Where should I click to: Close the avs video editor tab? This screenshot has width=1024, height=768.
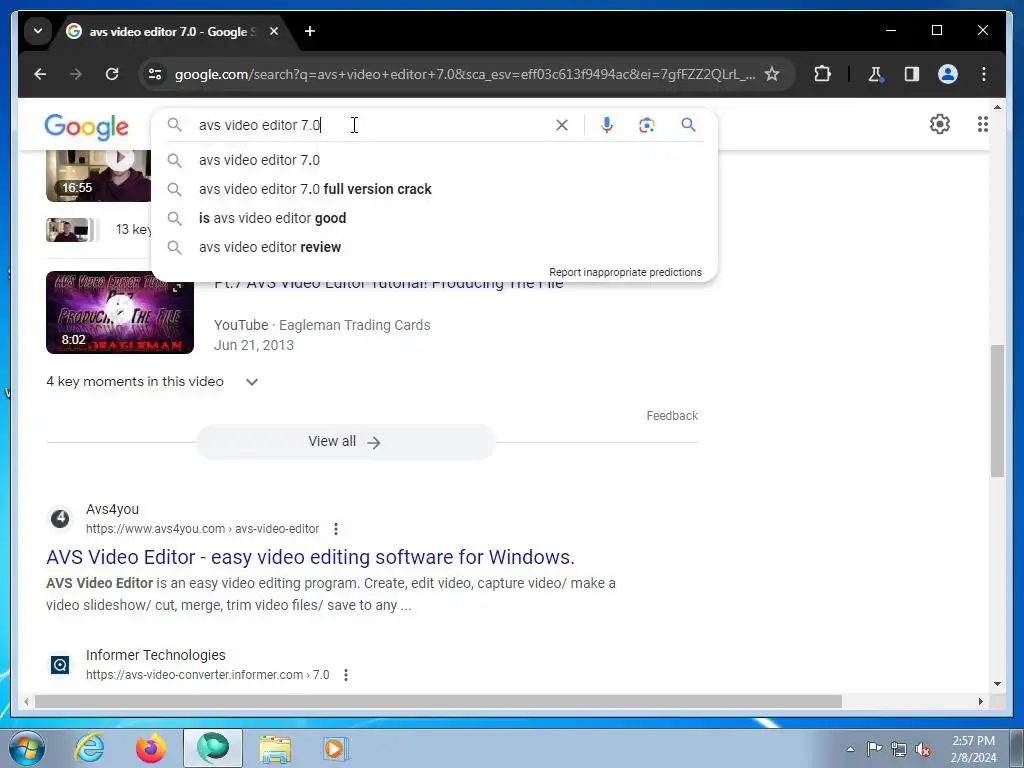click(x=274, y=31)
